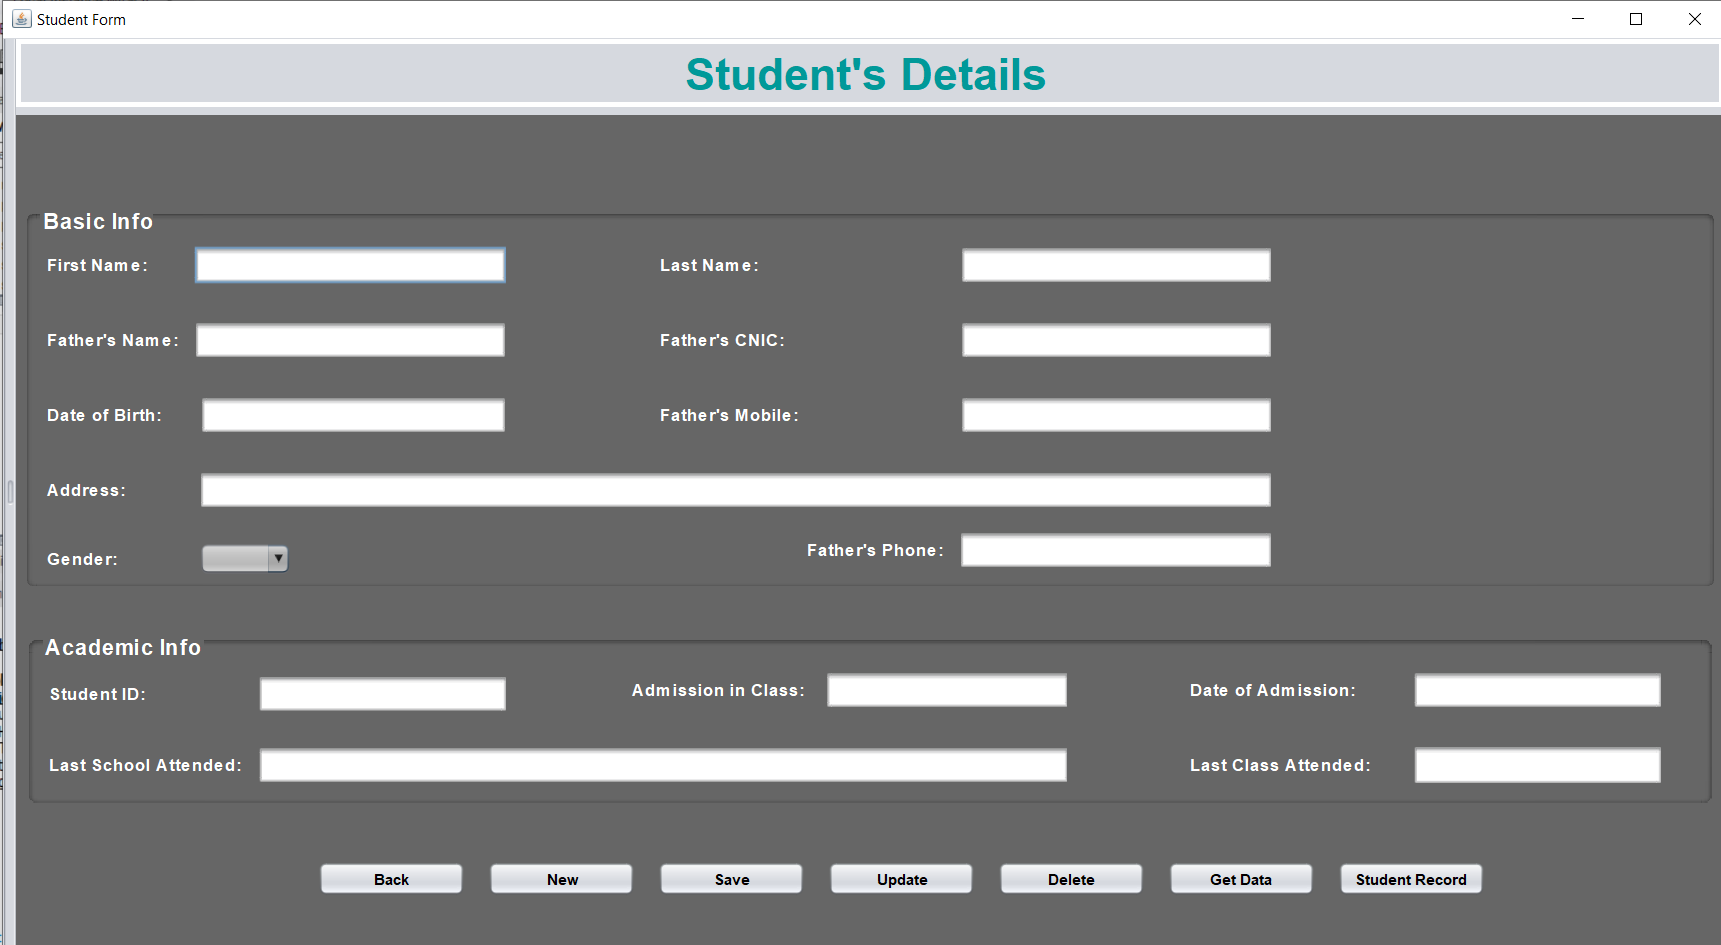This screenshot has width=1721, height=945.
Task: Click into the Father's CNIC field
Action: coord(1116,341)
